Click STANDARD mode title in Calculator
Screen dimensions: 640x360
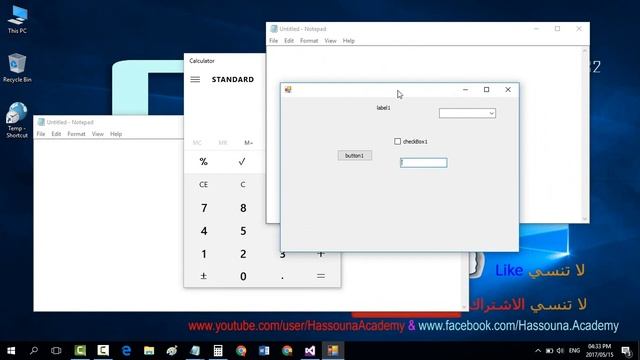(x=233, y=79)
